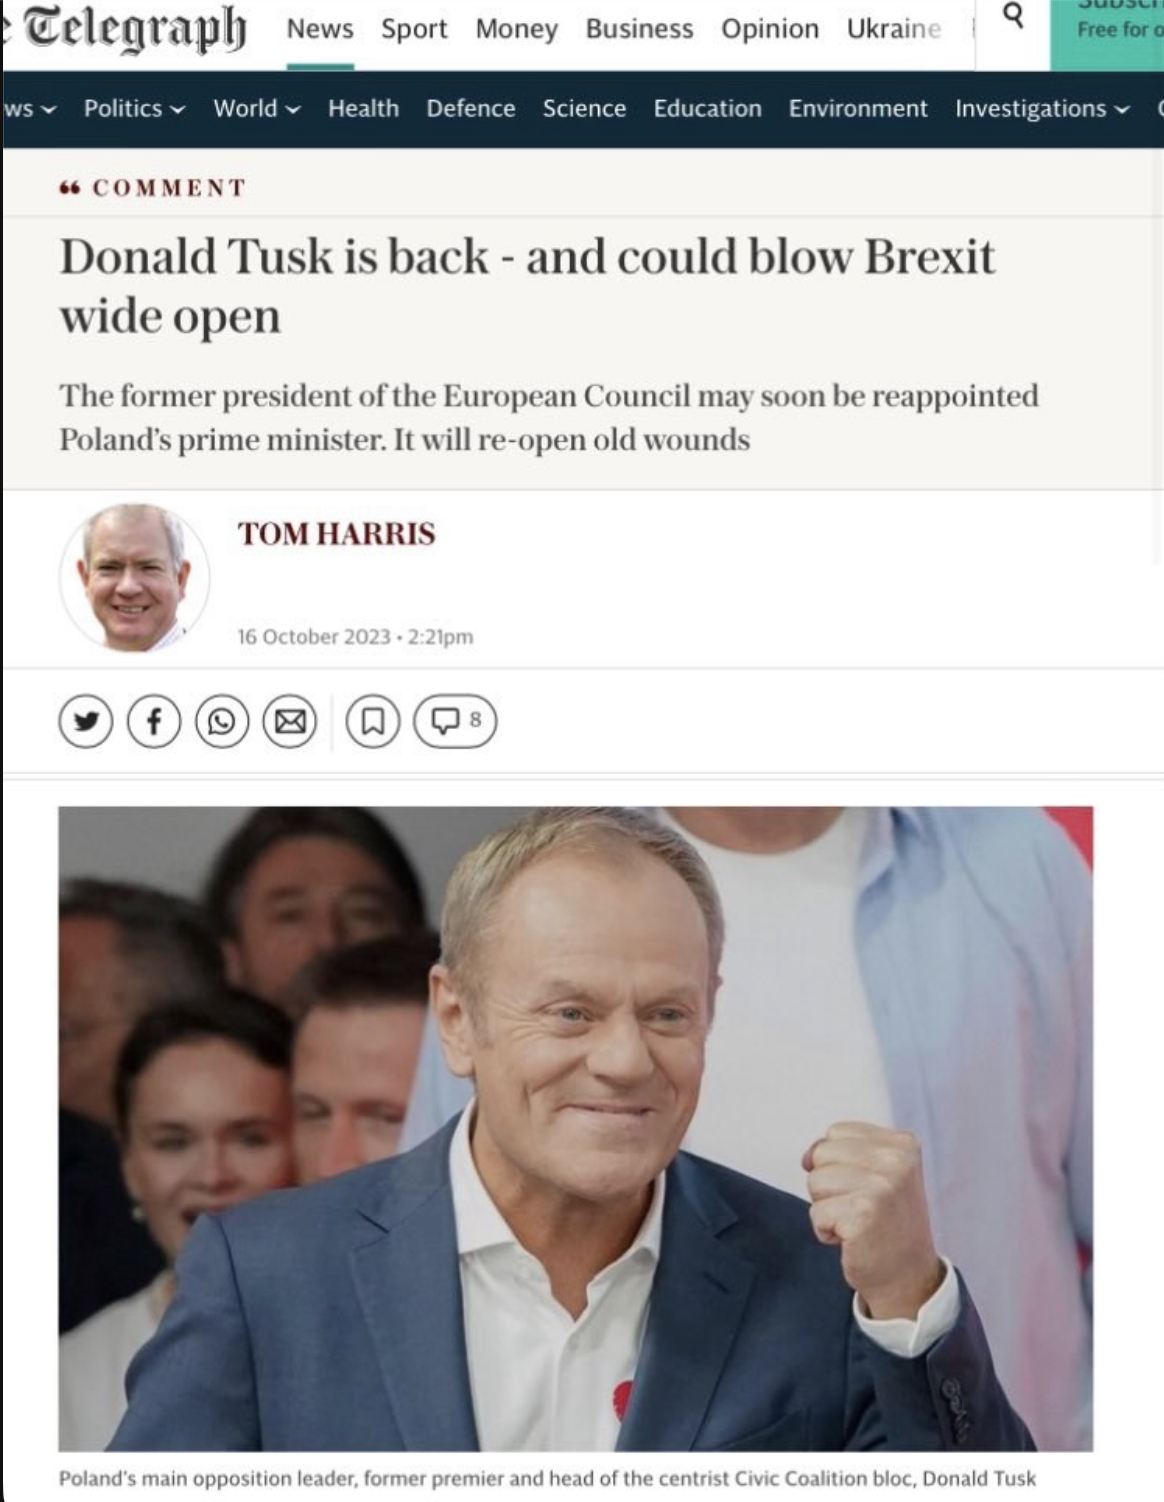Click the Telegraph logo
This screenshot has width=1164, height=1502.
click(133, 30)
